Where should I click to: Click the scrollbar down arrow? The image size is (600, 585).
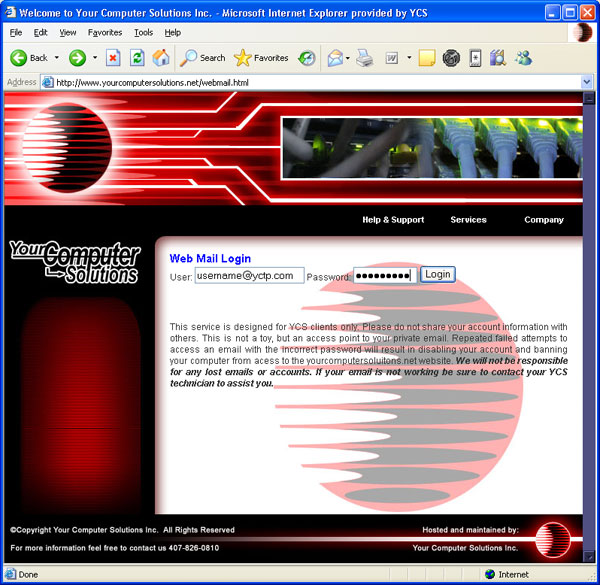click(x=589, y=556)
